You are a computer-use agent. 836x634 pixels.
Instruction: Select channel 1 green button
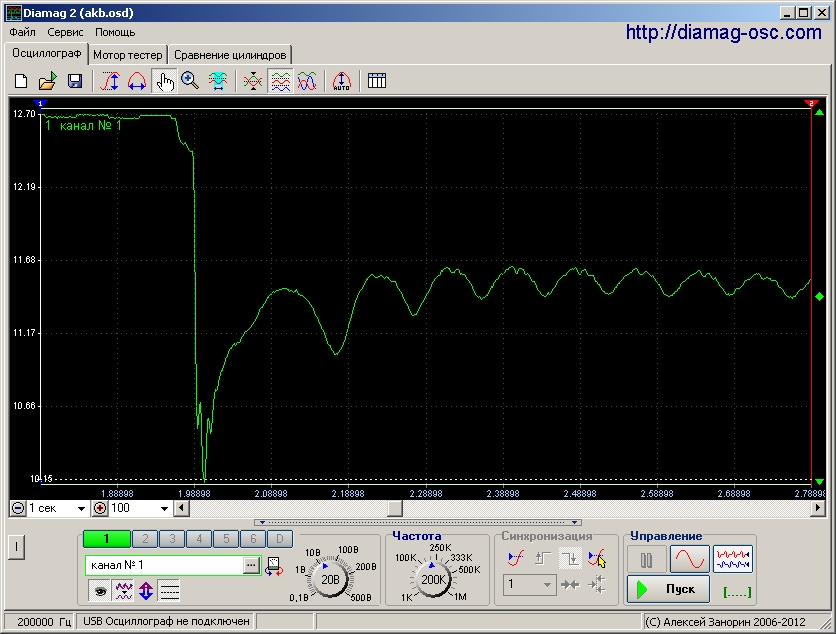pyautogui.click(x=107, y=539)
